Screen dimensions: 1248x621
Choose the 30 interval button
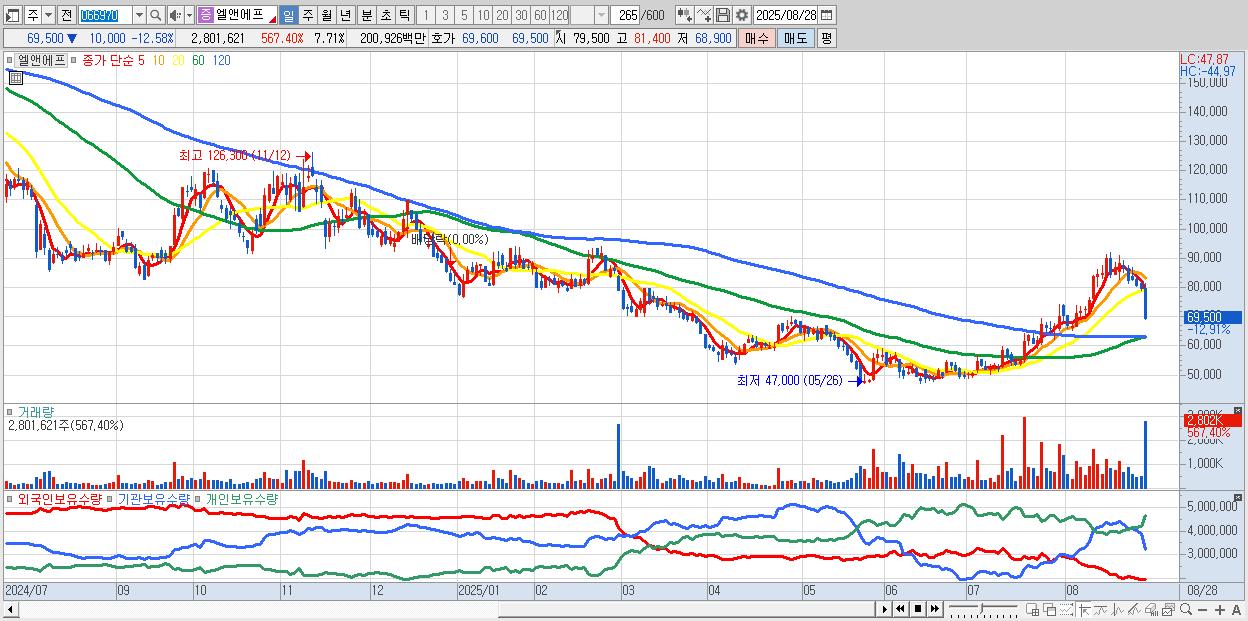pyautogui.click(x=521, y=15)
